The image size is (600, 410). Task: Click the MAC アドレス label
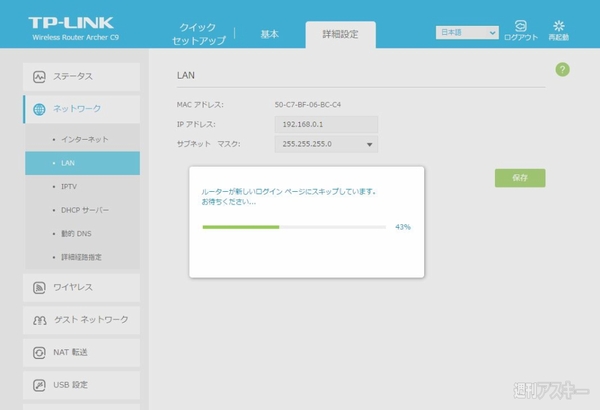tap(200, 105)
